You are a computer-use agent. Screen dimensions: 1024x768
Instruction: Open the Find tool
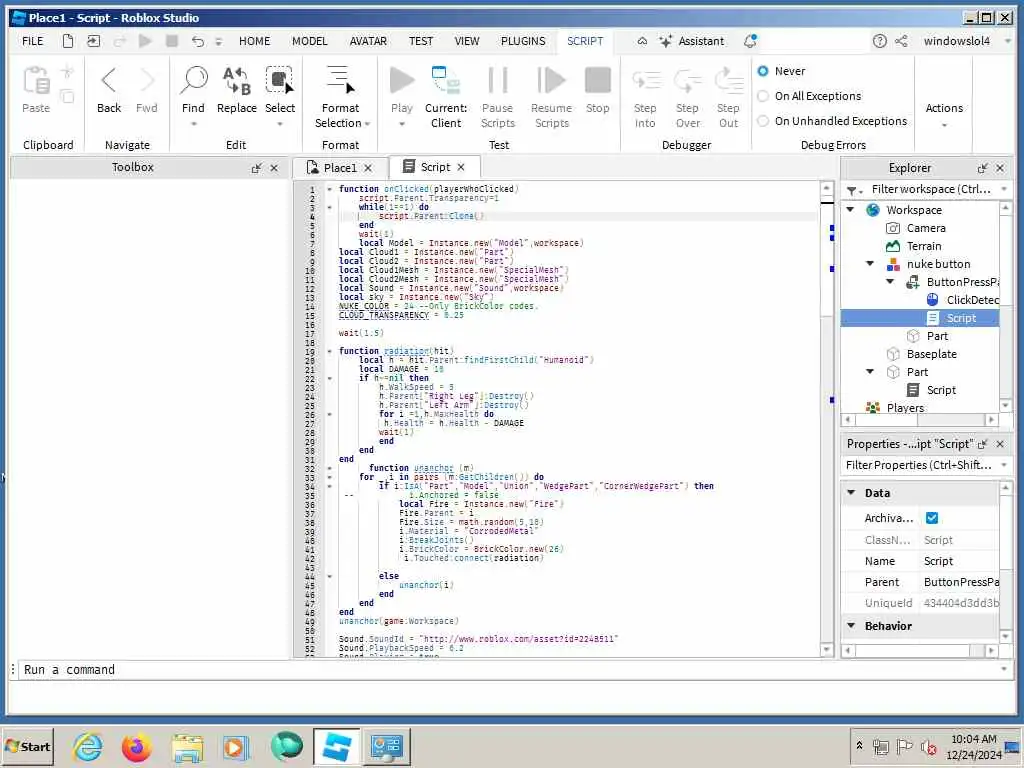(193, 89)
